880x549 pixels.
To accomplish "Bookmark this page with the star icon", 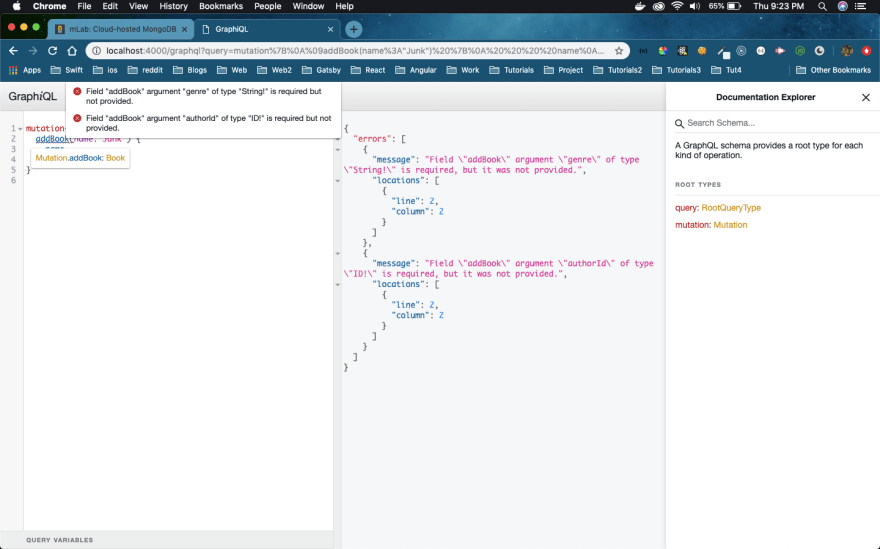I will (618, 51).
